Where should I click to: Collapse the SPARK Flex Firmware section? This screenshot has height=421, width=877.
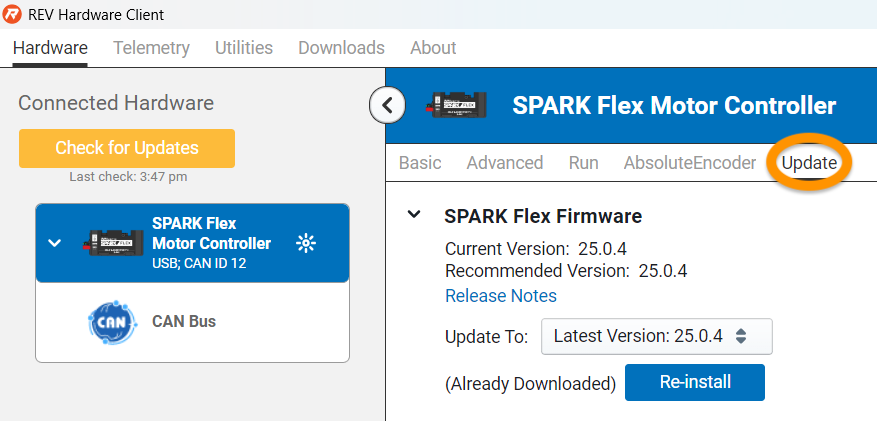click(x=414, y=214)
